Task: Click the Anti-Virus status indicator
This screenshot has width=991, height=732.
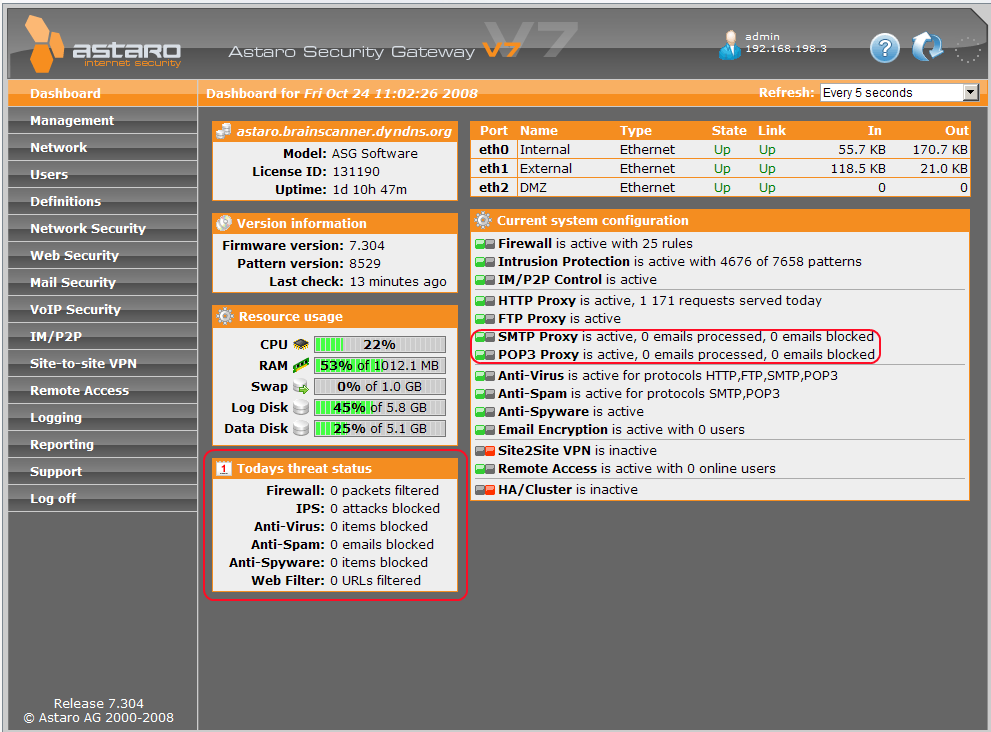Action: point(485,376)
